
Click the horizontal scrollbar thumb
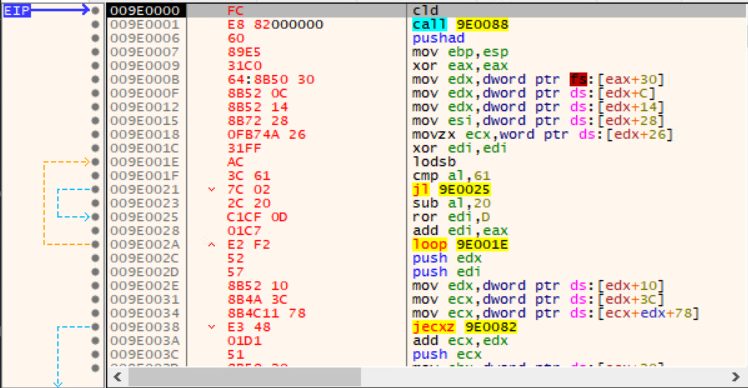[245, 377]
